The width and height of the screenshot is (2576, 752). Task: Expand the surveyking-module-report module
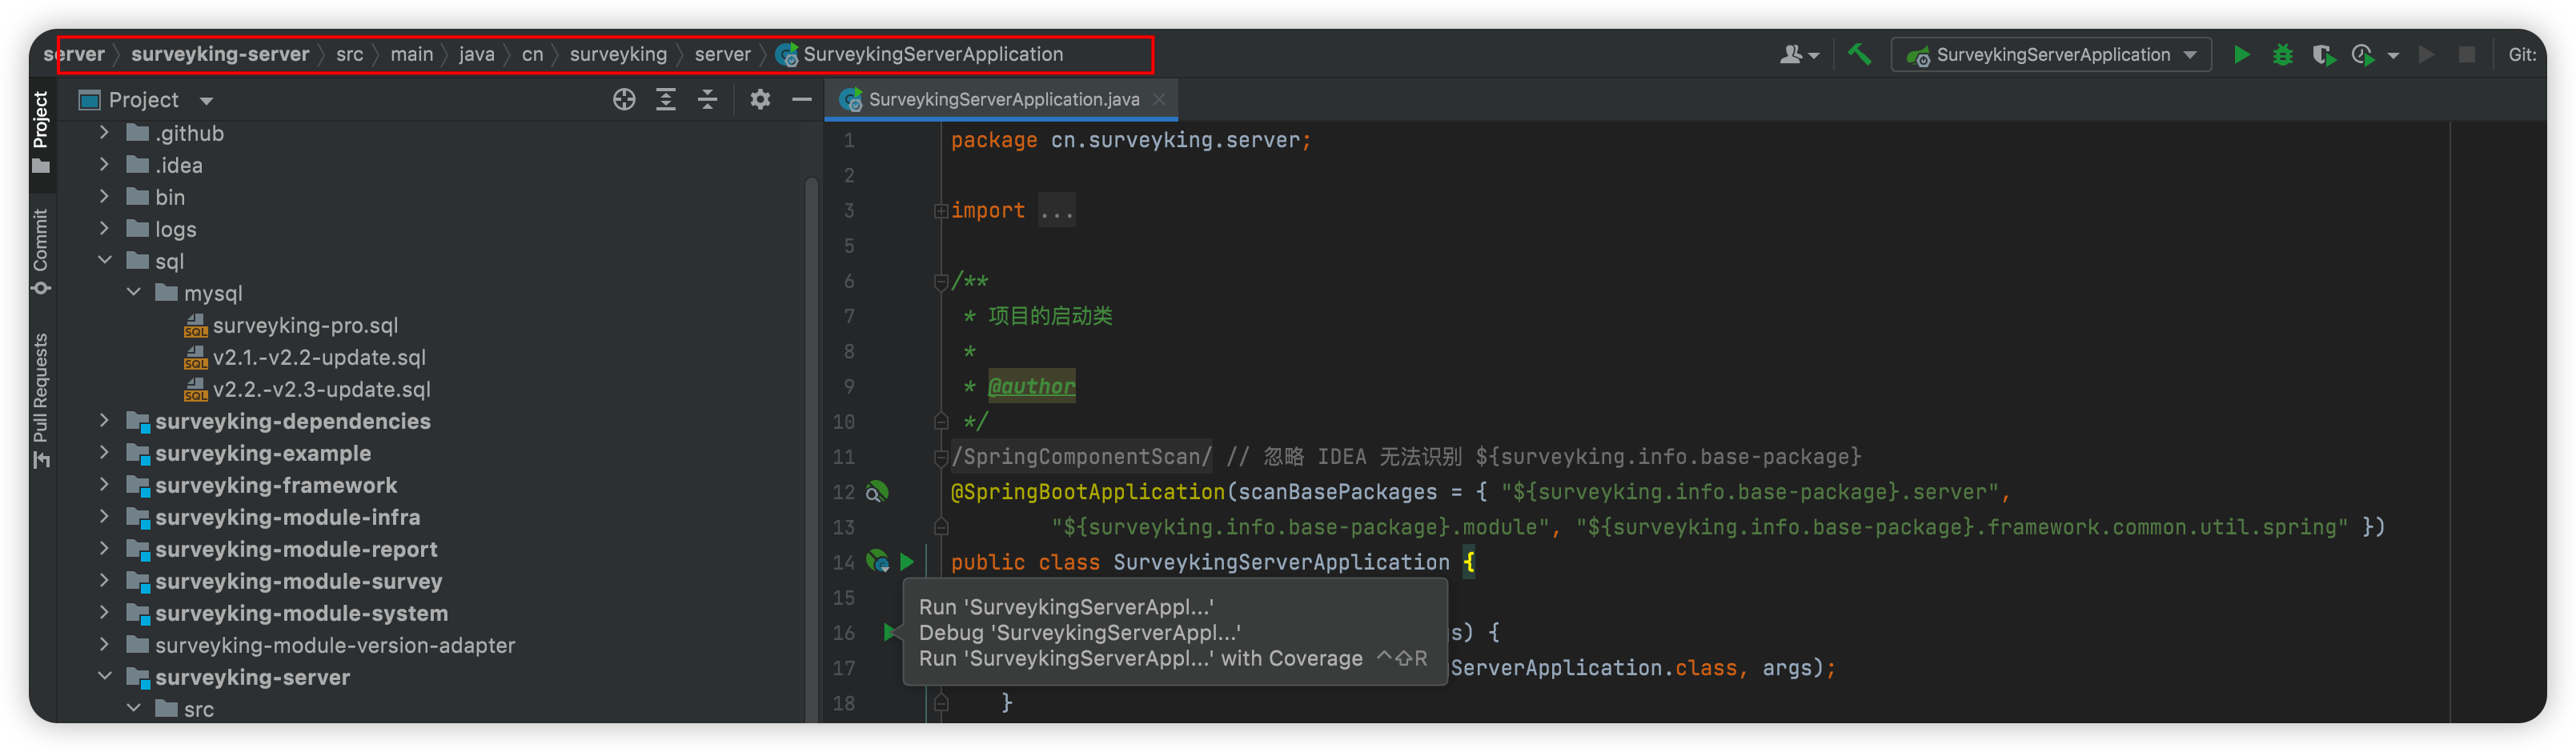tap(104, 549)
